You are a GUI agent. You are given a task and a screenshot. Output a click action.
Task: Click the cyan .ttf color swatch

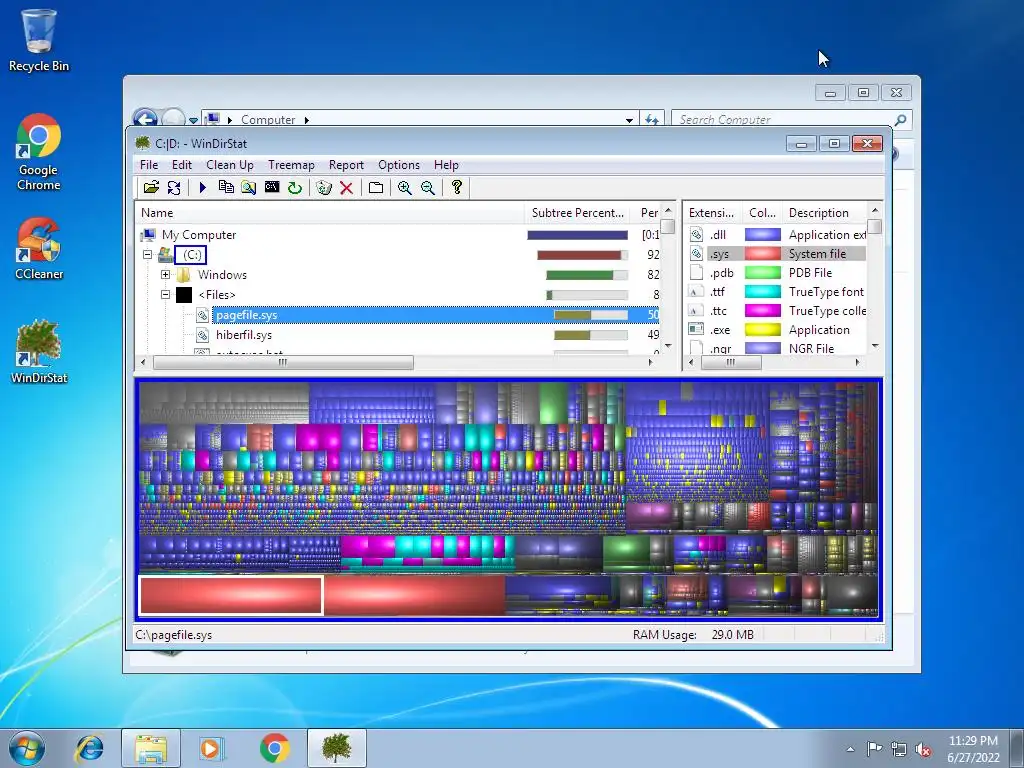pyautogui.click(x=763, y=292)
